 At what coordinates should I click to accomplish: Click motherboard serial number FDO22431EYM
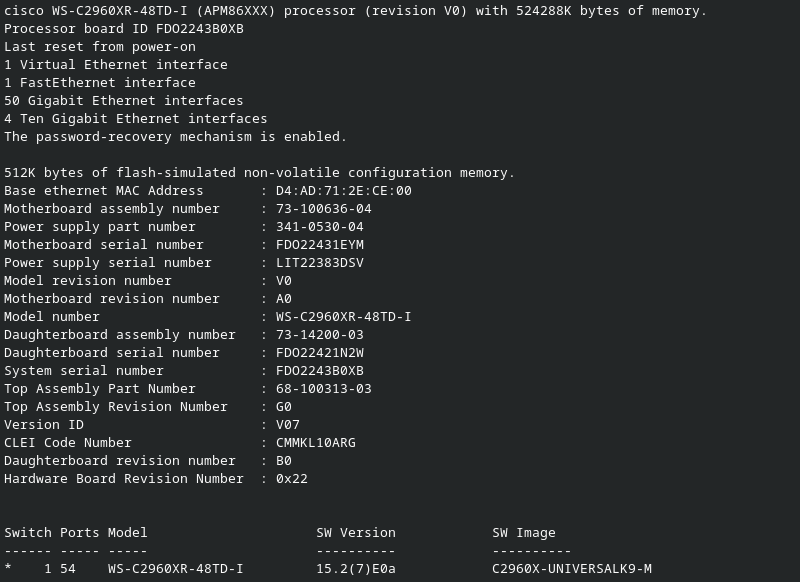tap(319, 245)
